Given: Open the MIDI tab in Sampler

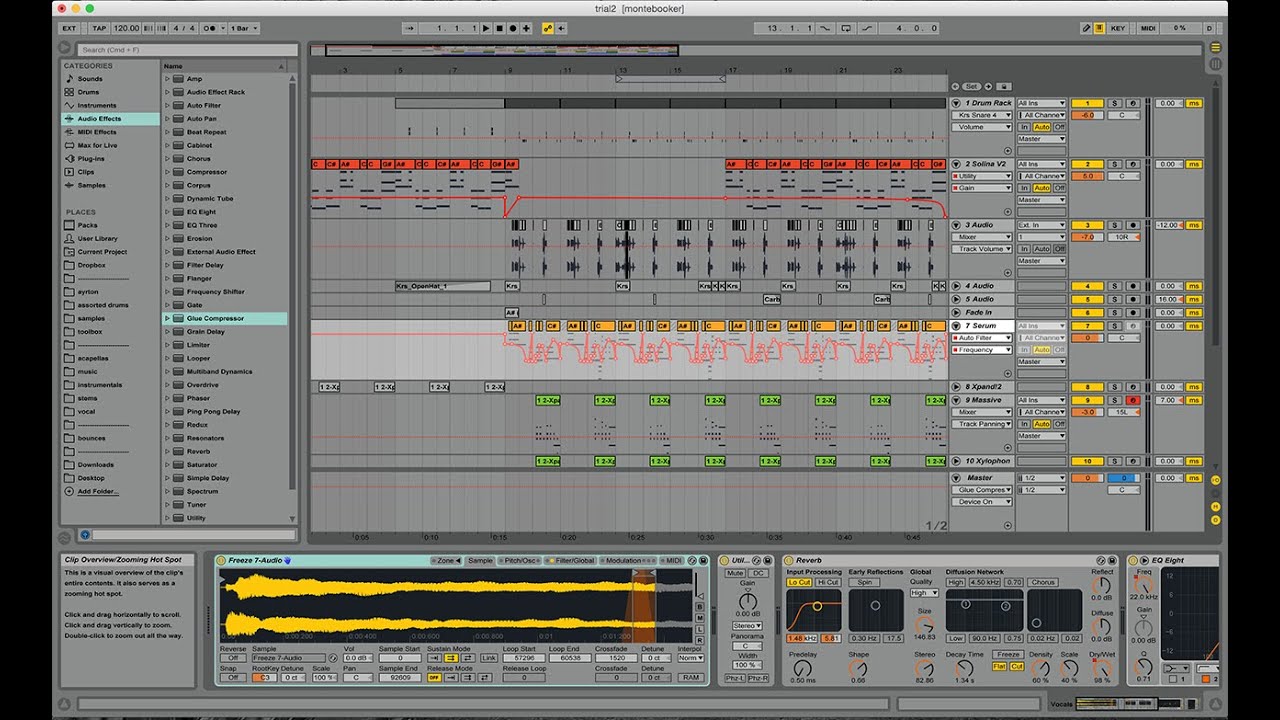Looking at the screenshot, I should click(670, 561).
